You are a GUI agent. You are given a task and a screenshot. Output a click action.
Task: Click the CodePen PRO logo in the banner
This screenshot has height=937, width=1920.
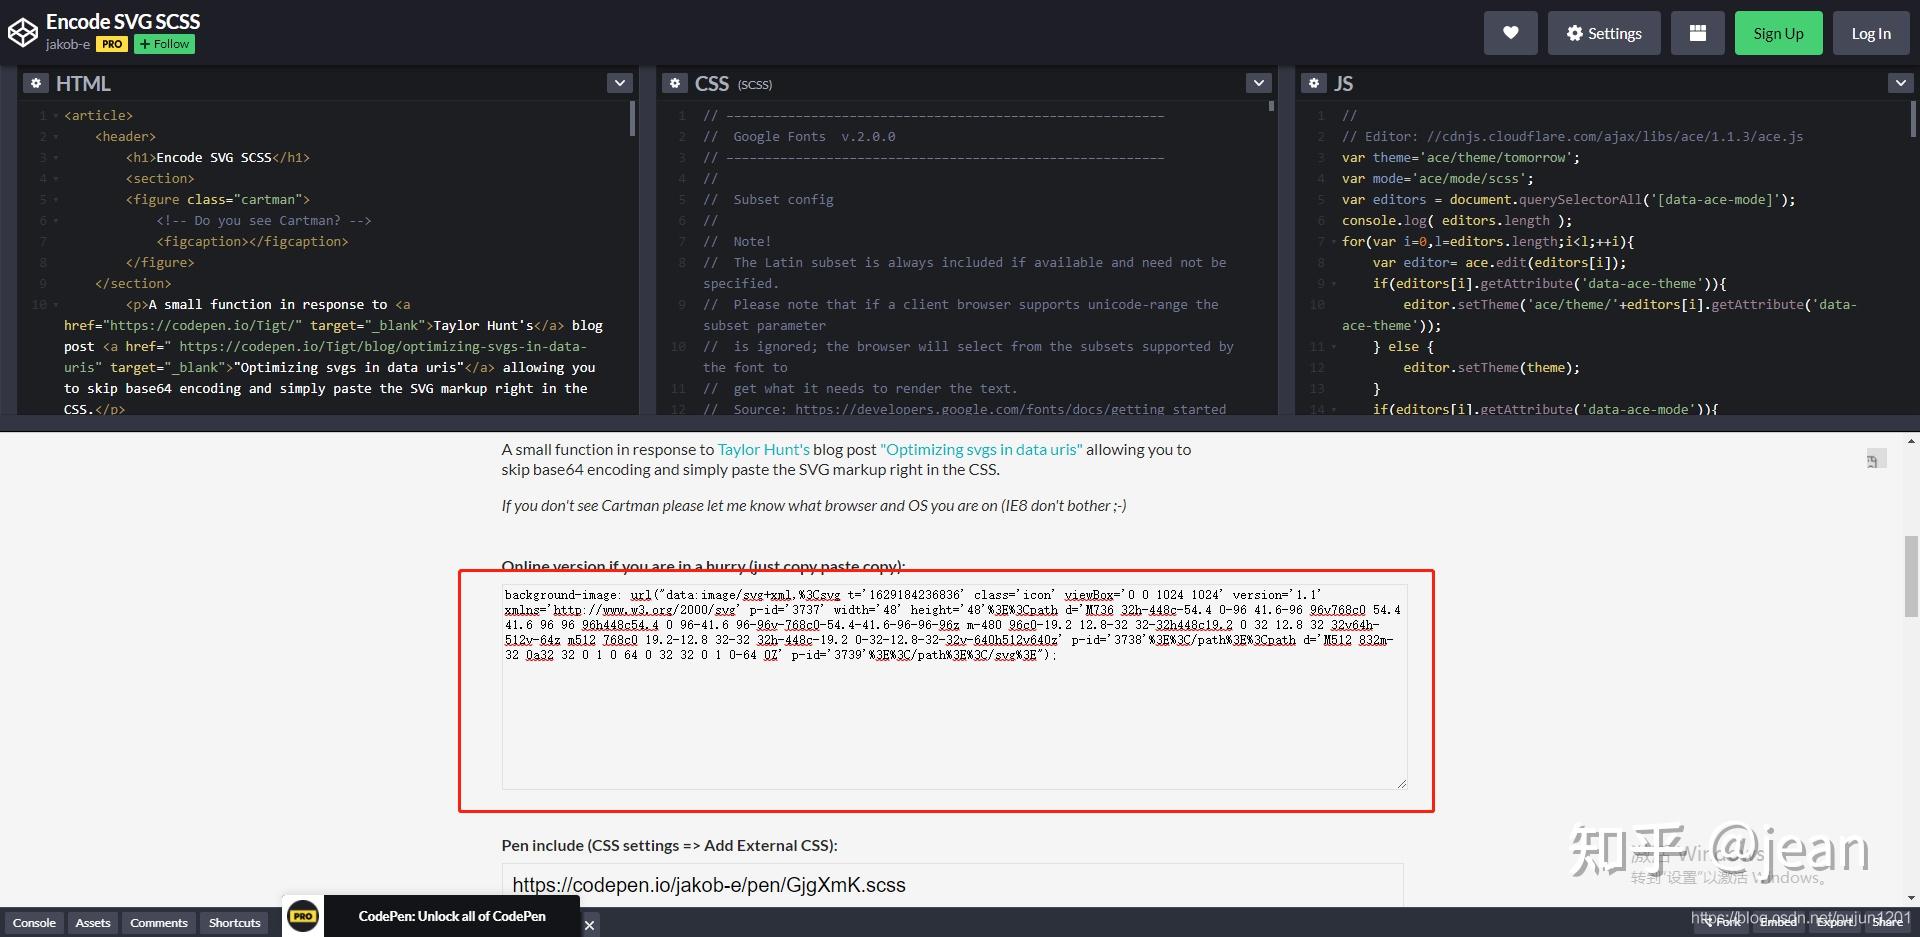[x=303, y=915]
